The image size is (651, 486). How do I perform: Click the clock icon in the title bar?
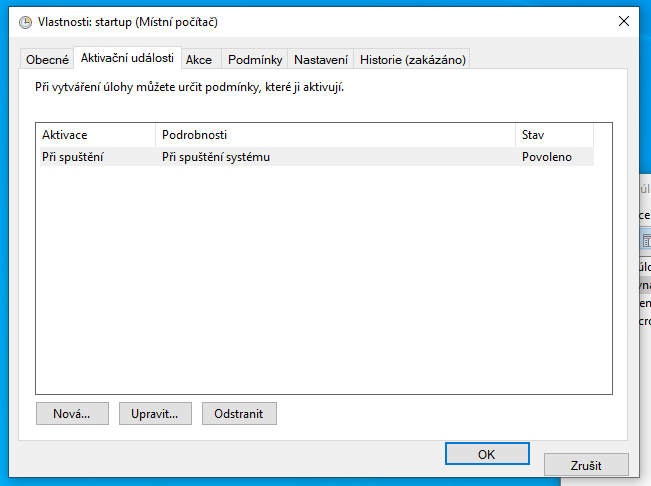coord(26,21)
